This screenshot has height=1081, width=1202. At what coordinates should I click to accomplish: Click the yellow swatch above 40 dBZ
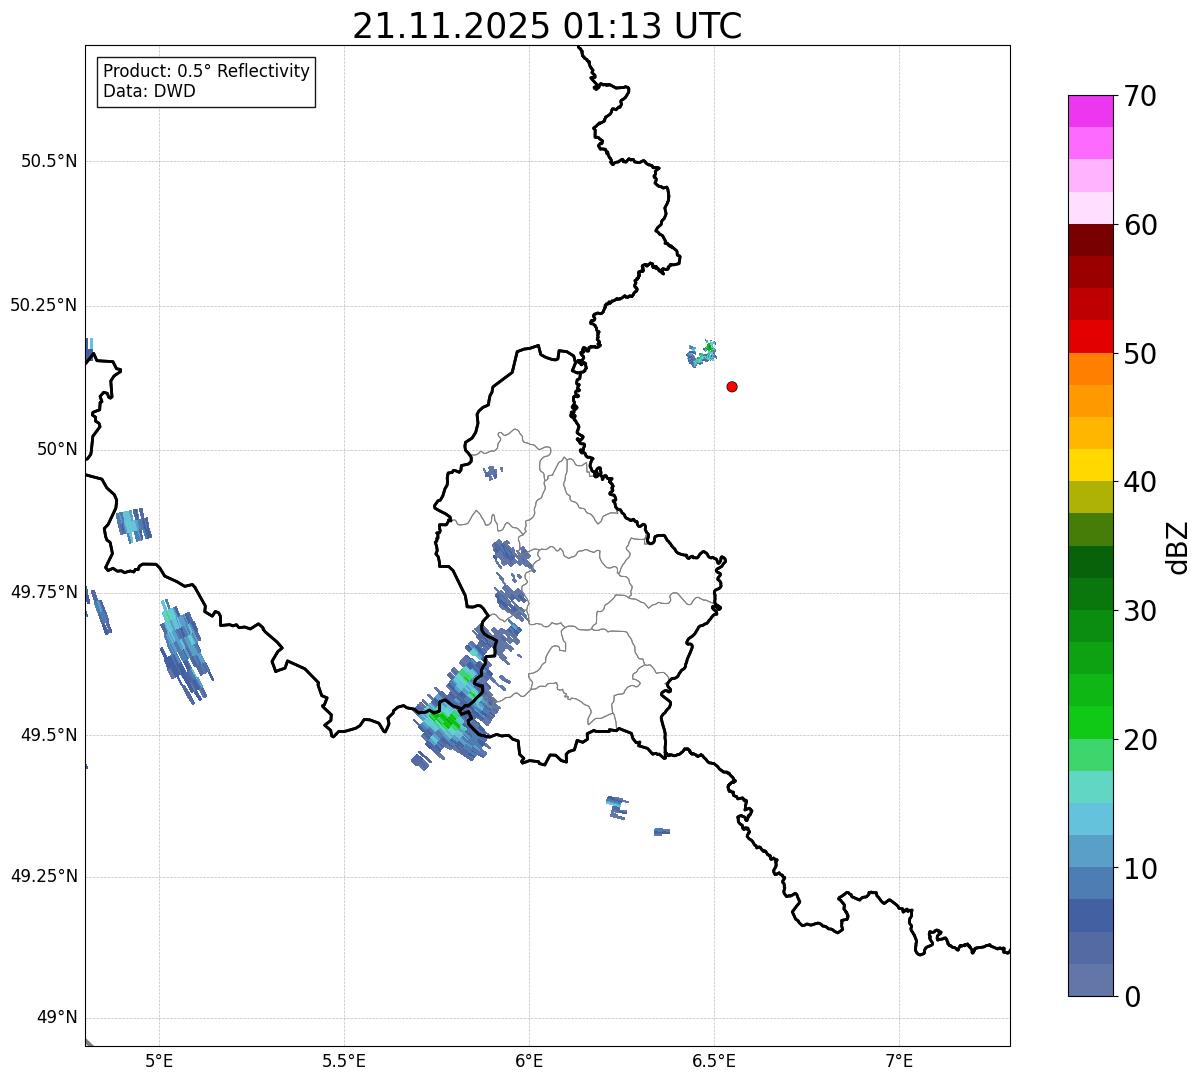[x=1090, y=465]
